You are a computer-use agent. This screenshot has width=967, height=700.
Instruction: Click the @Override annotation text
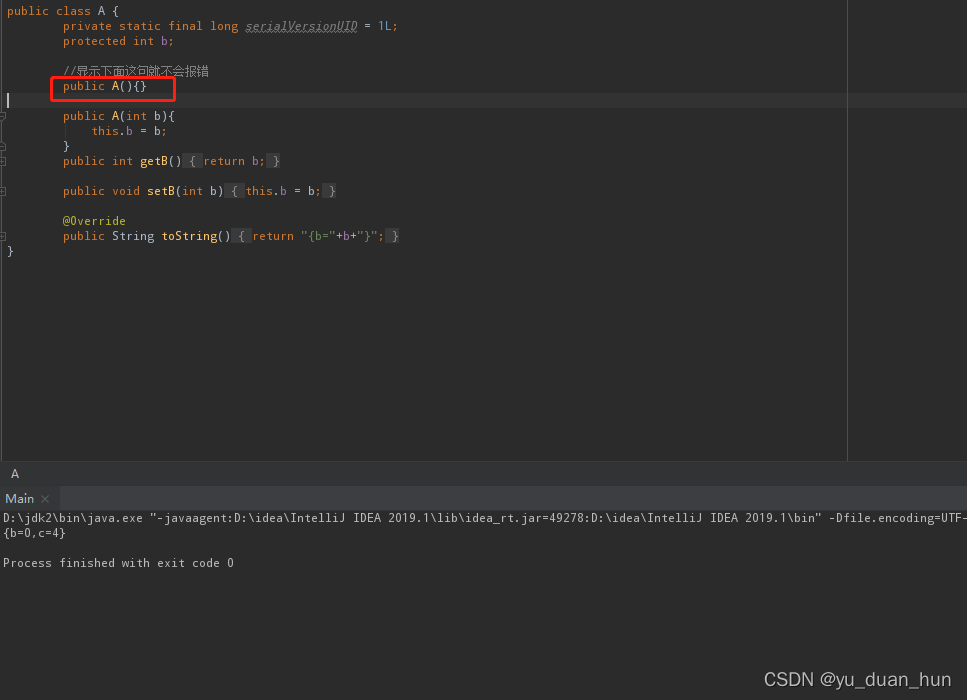[94, 220]
